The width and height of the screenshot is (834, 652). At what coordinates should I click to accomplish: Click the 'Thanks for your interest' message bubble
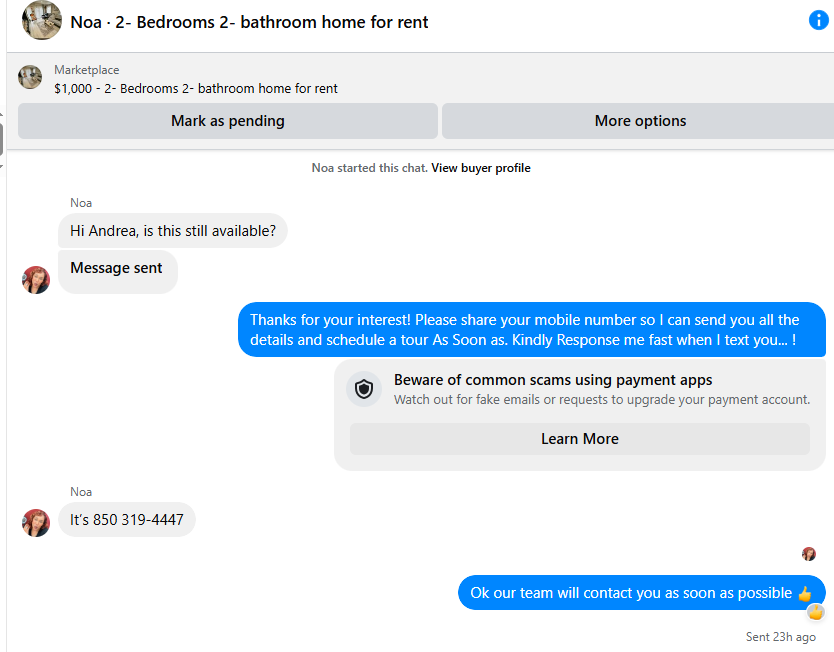click(x=532, y=330)
